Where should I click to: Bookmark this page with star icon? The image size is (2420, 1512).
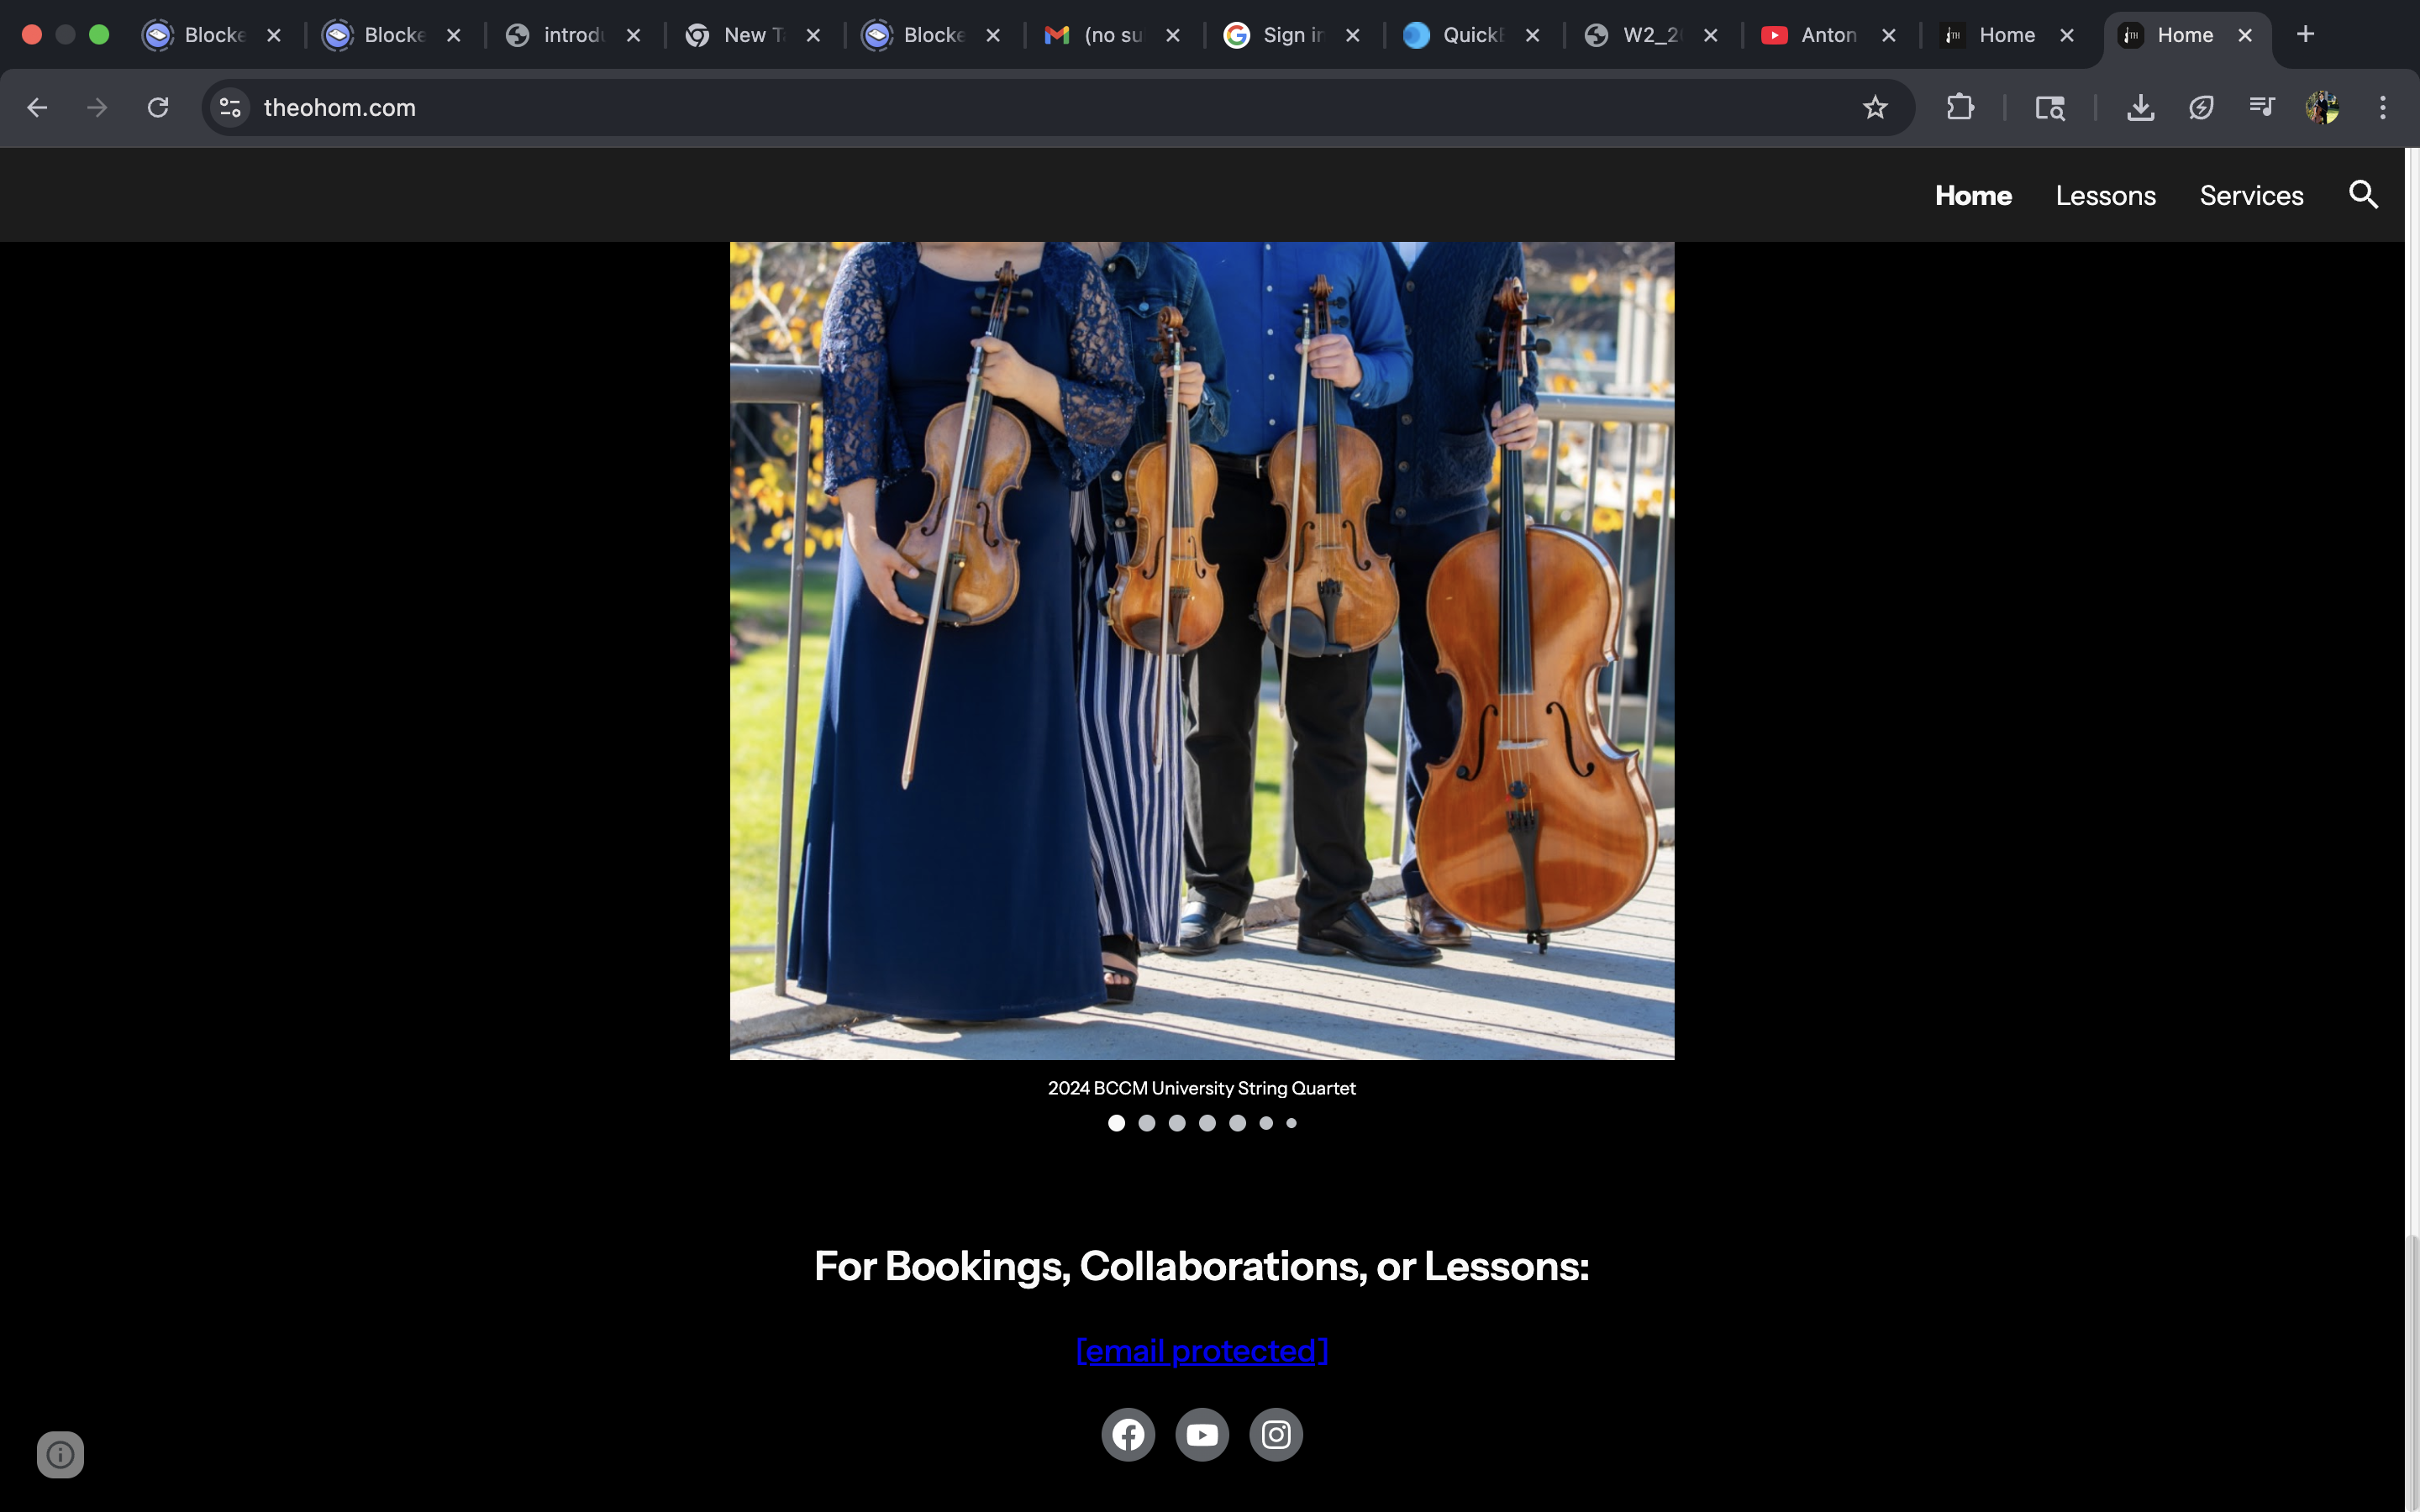coord(1875,107)
